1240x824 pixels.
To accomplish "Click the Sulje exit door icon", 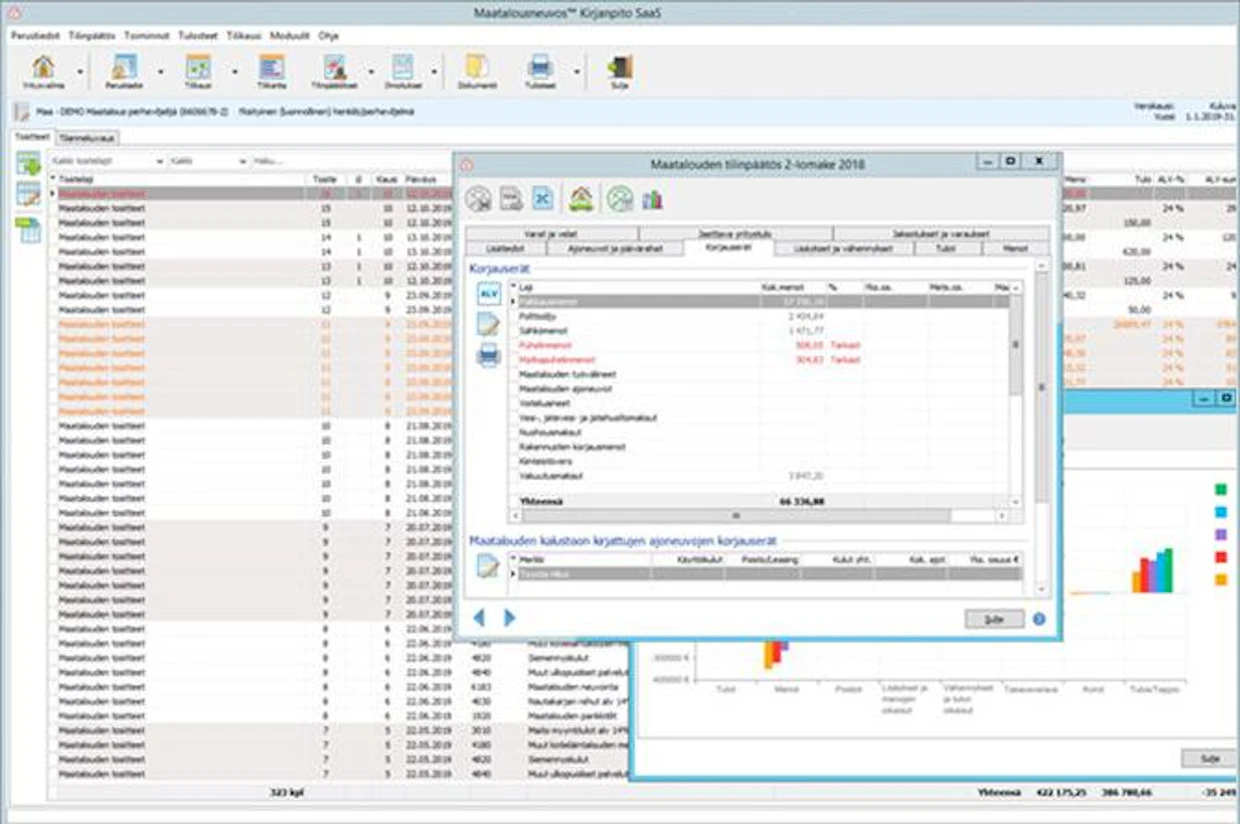I will [620, 67].
